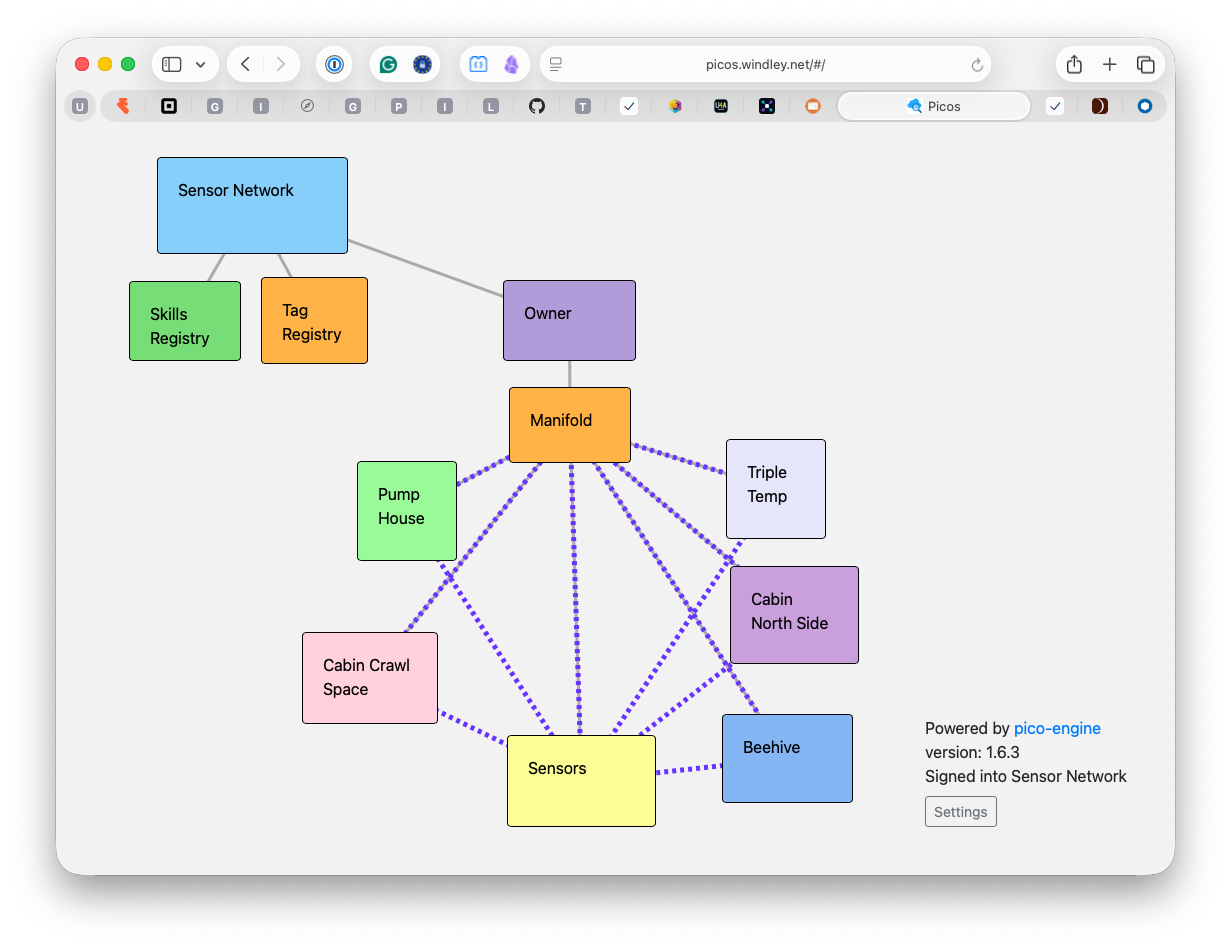Focus the picos.windley.net address field
This screenshot has width=1231, height=949.
coord(765,64)
